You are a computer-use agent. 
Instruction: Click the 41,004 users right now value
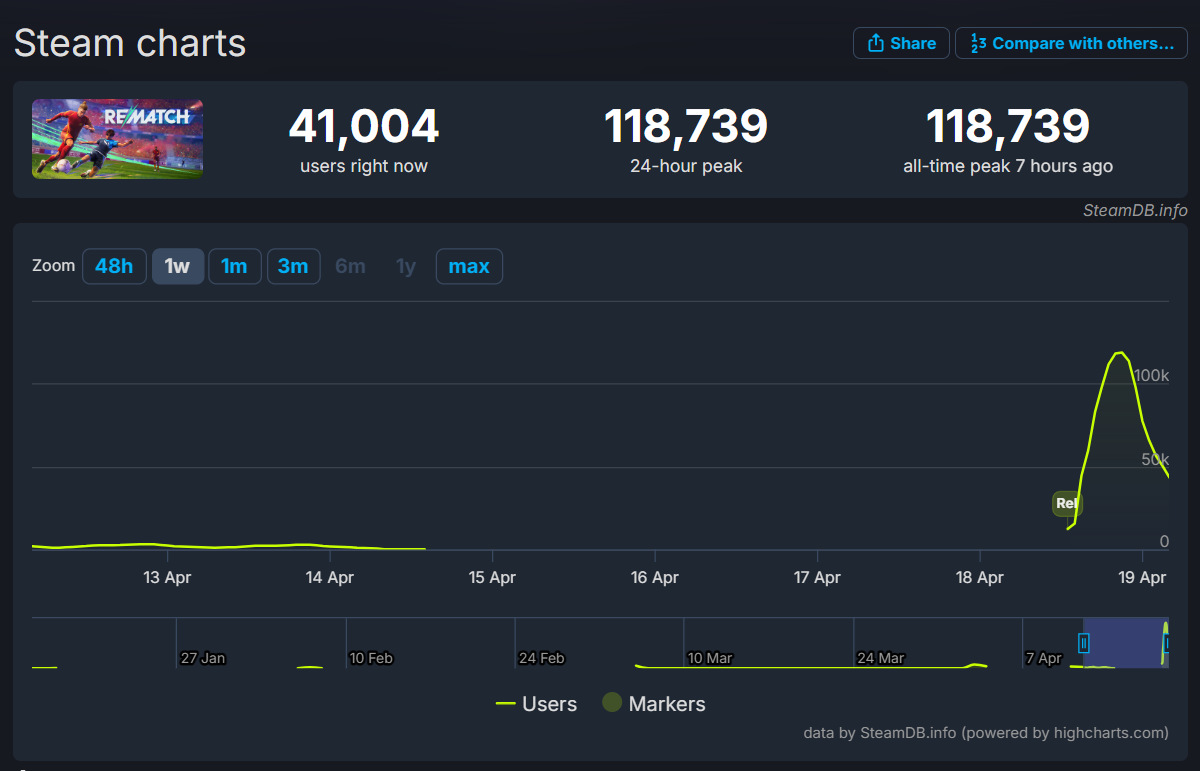364,126
